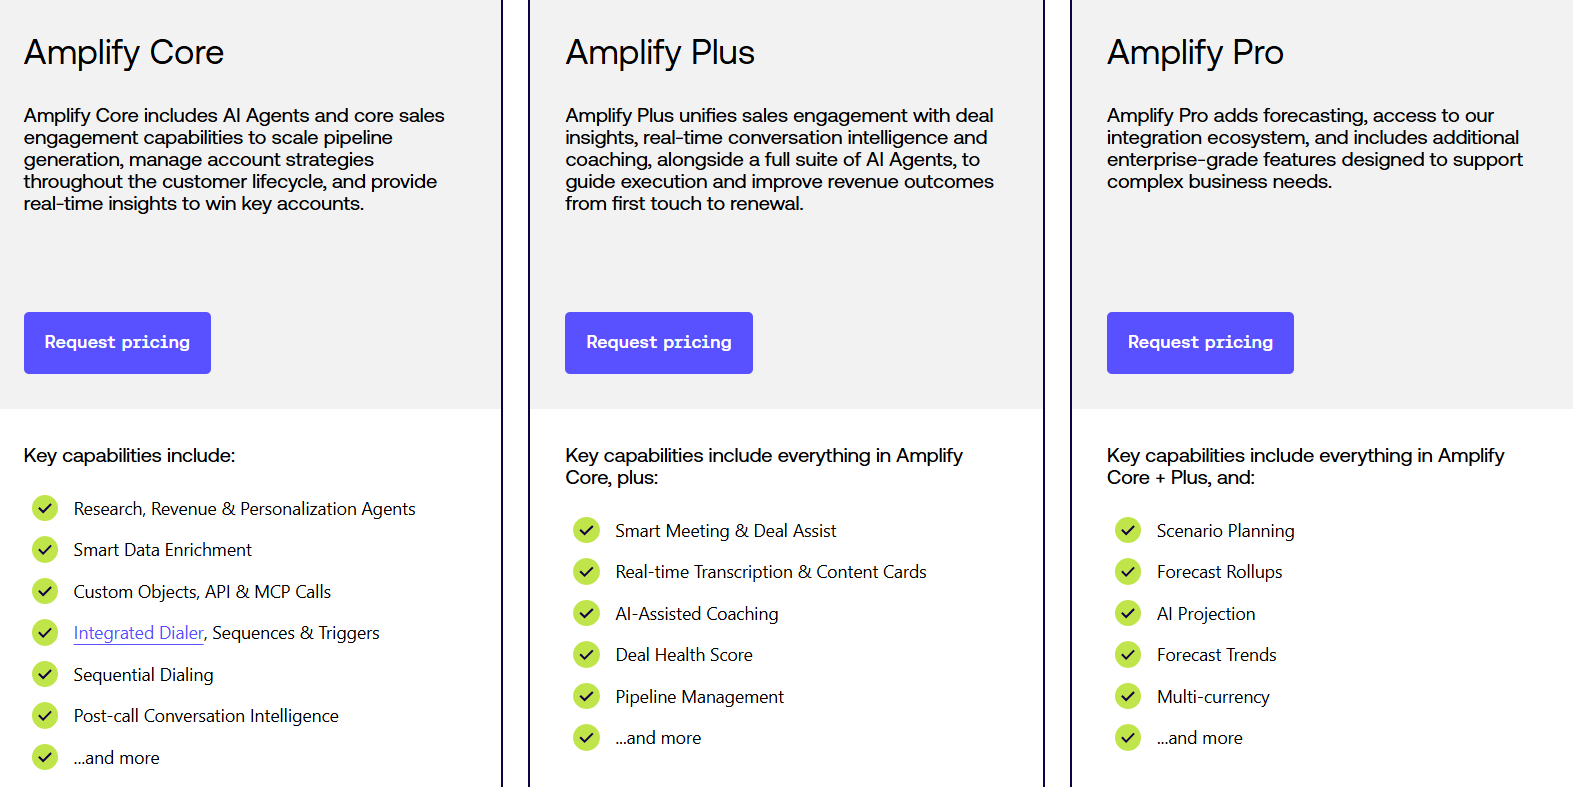
Task: Click the '...and more' item in Amplify Plus
Action: pyautogui.click(x=658, y=737)
